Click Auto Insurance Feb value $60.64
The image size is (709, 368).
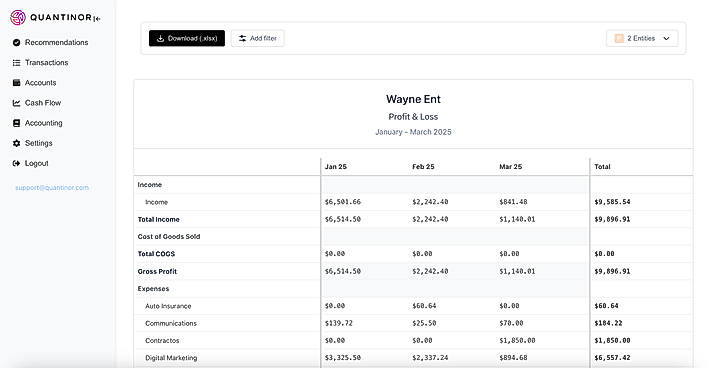point(424,306)
